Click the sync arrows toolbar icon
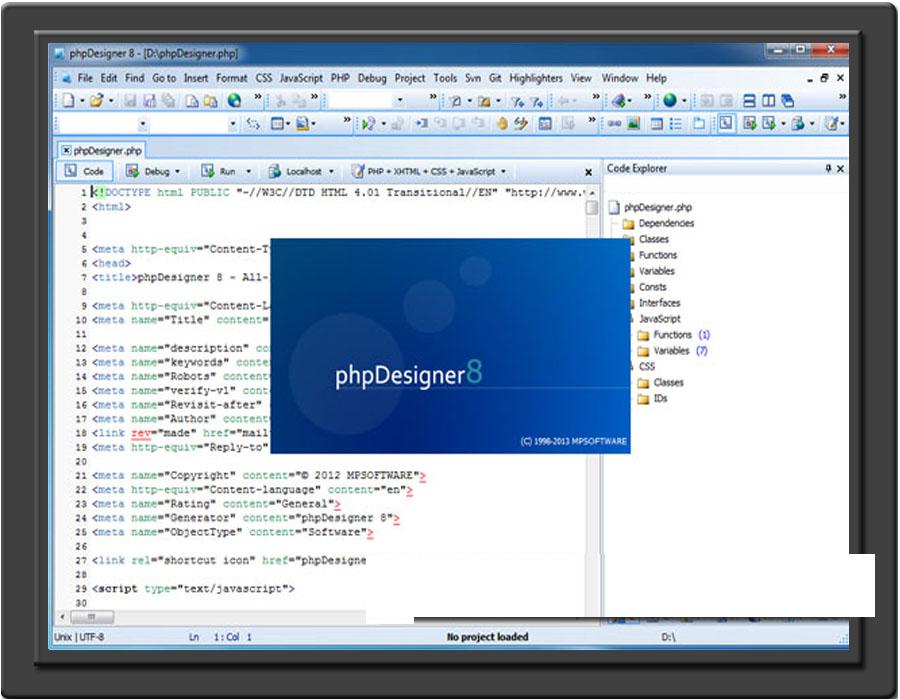Image resolution: width=900 pixels, height=700 pixels. click(253, 123)
